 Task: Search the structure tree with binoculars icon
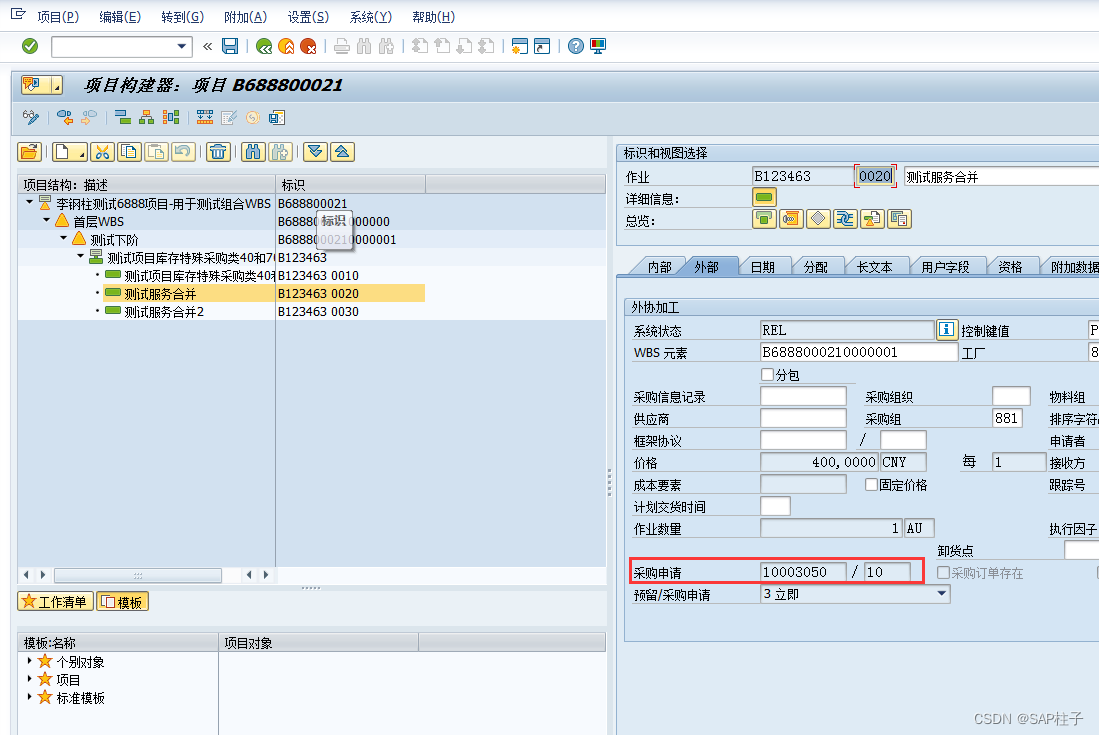coord(253,152)
